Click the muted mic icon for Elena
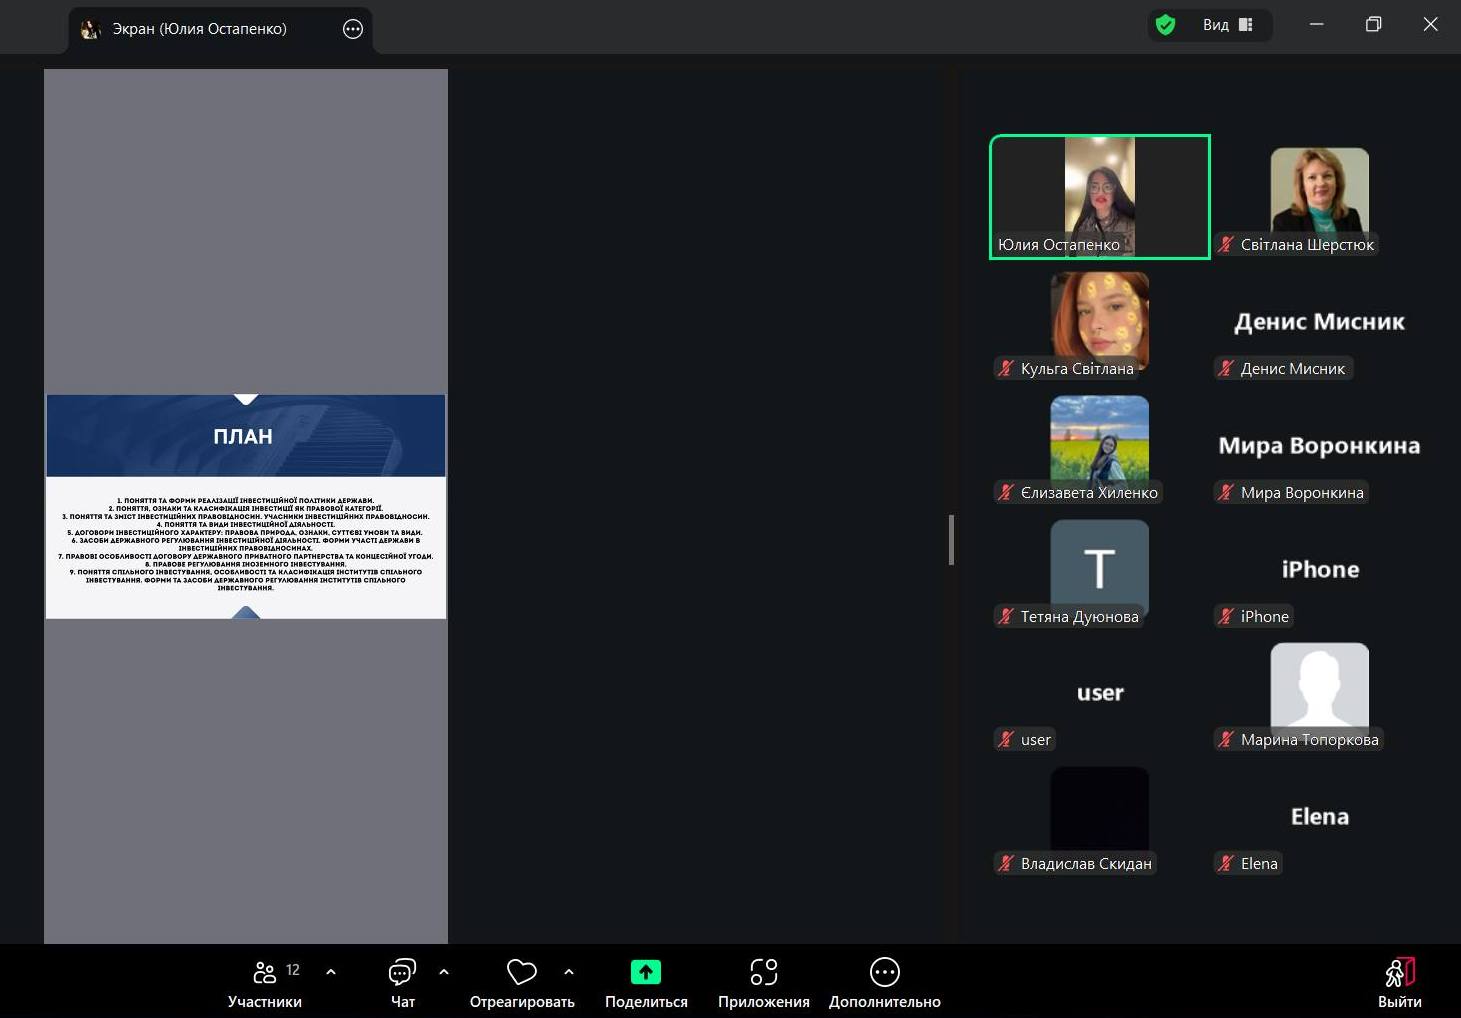The height and width of the screenshot is (1018, 1461). pyautogui.click(x=1226, y=864)
